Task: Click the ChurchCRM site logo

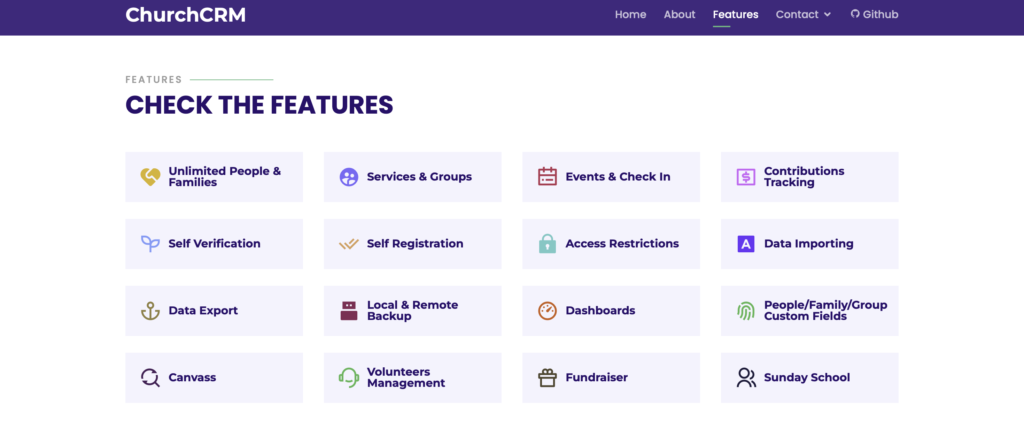Action: [185, 14]
